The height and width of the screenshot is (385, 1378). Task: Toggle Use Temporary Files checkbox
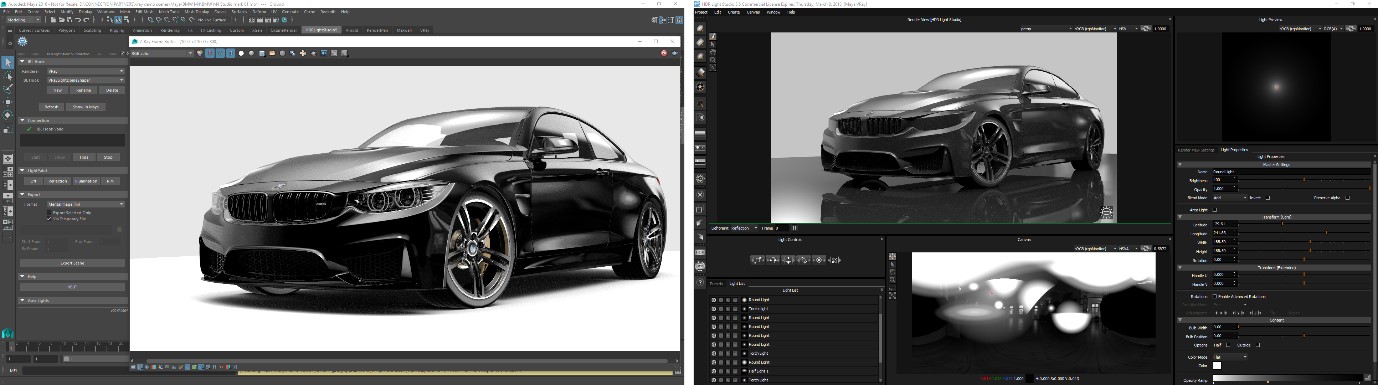50,219
